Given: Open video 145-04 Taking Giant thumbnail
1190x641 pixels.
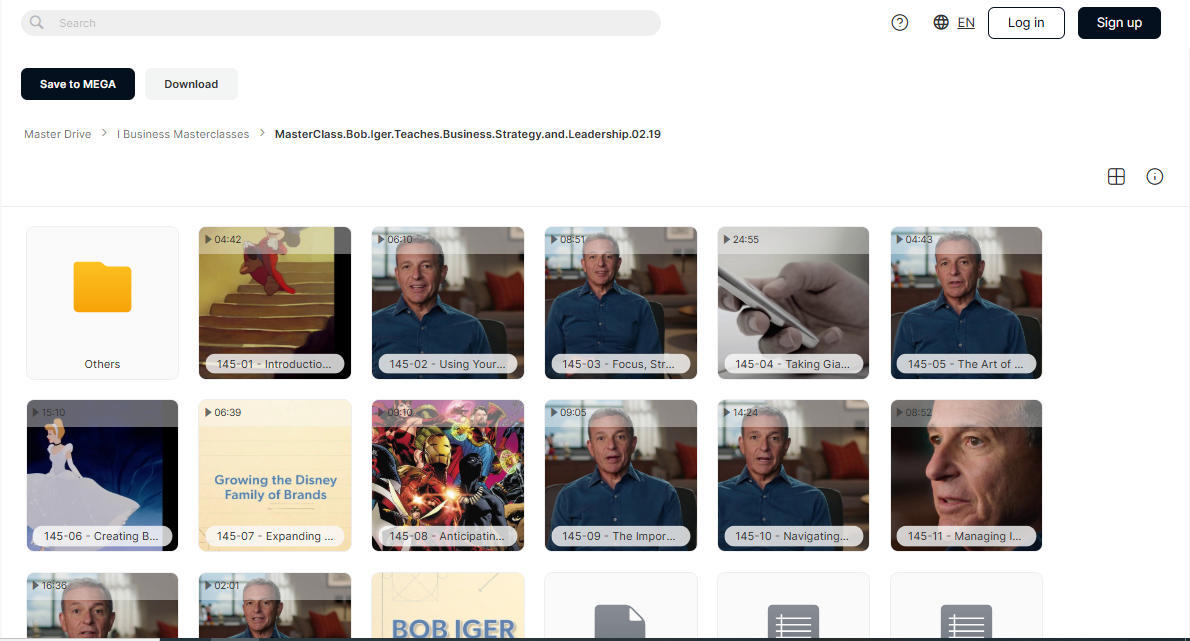Looking at the screenshot, I should click(x=793, y=303).
